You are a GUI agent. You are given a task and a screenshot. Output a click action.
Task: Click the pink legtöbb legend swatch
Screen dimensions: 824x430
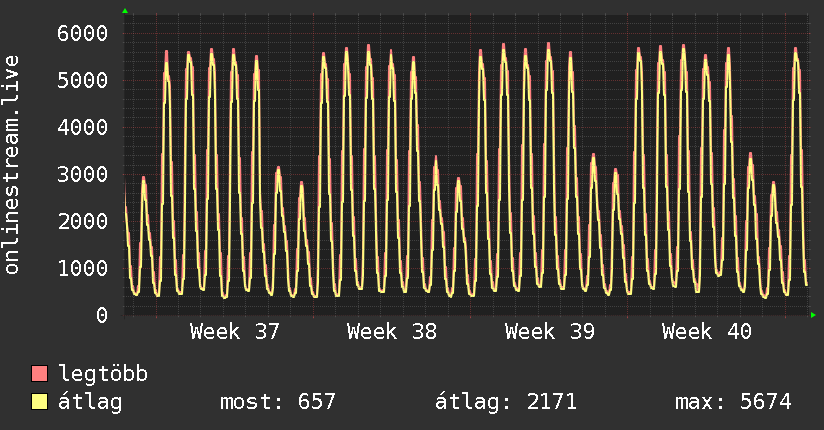[x=39, y=373]
